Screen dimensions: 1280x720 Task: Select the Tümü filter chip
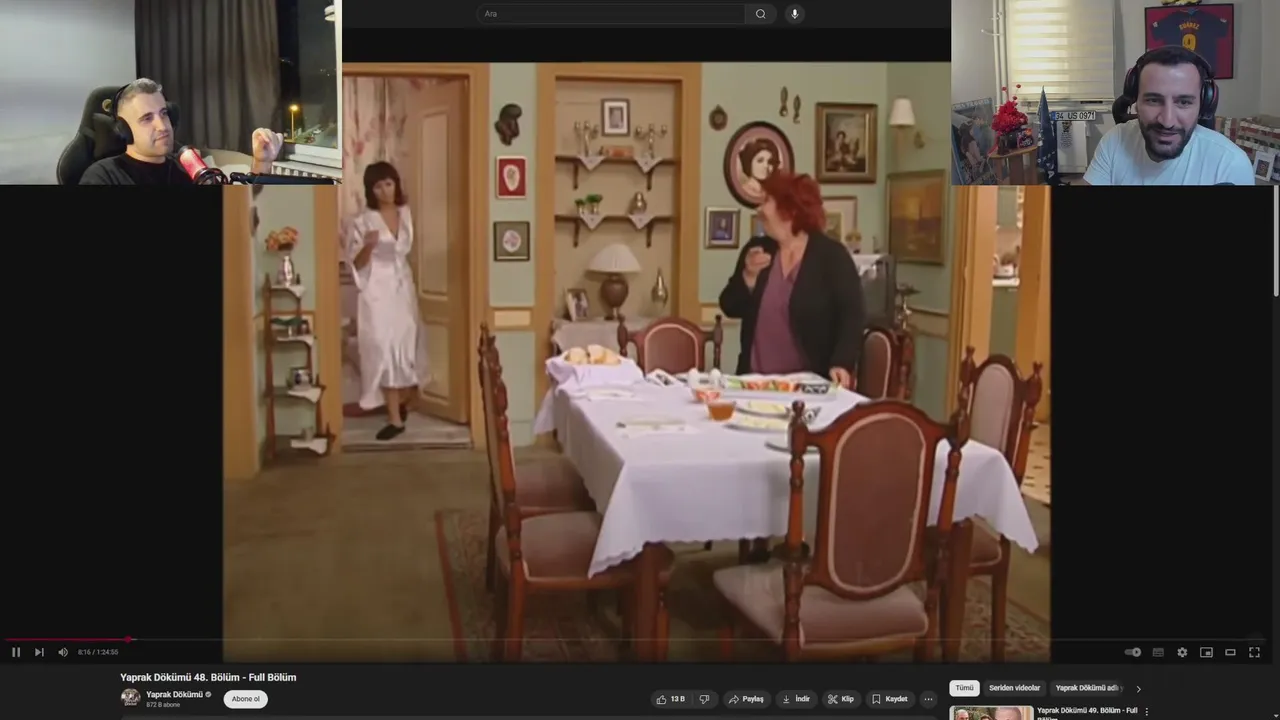coord(964,688)
